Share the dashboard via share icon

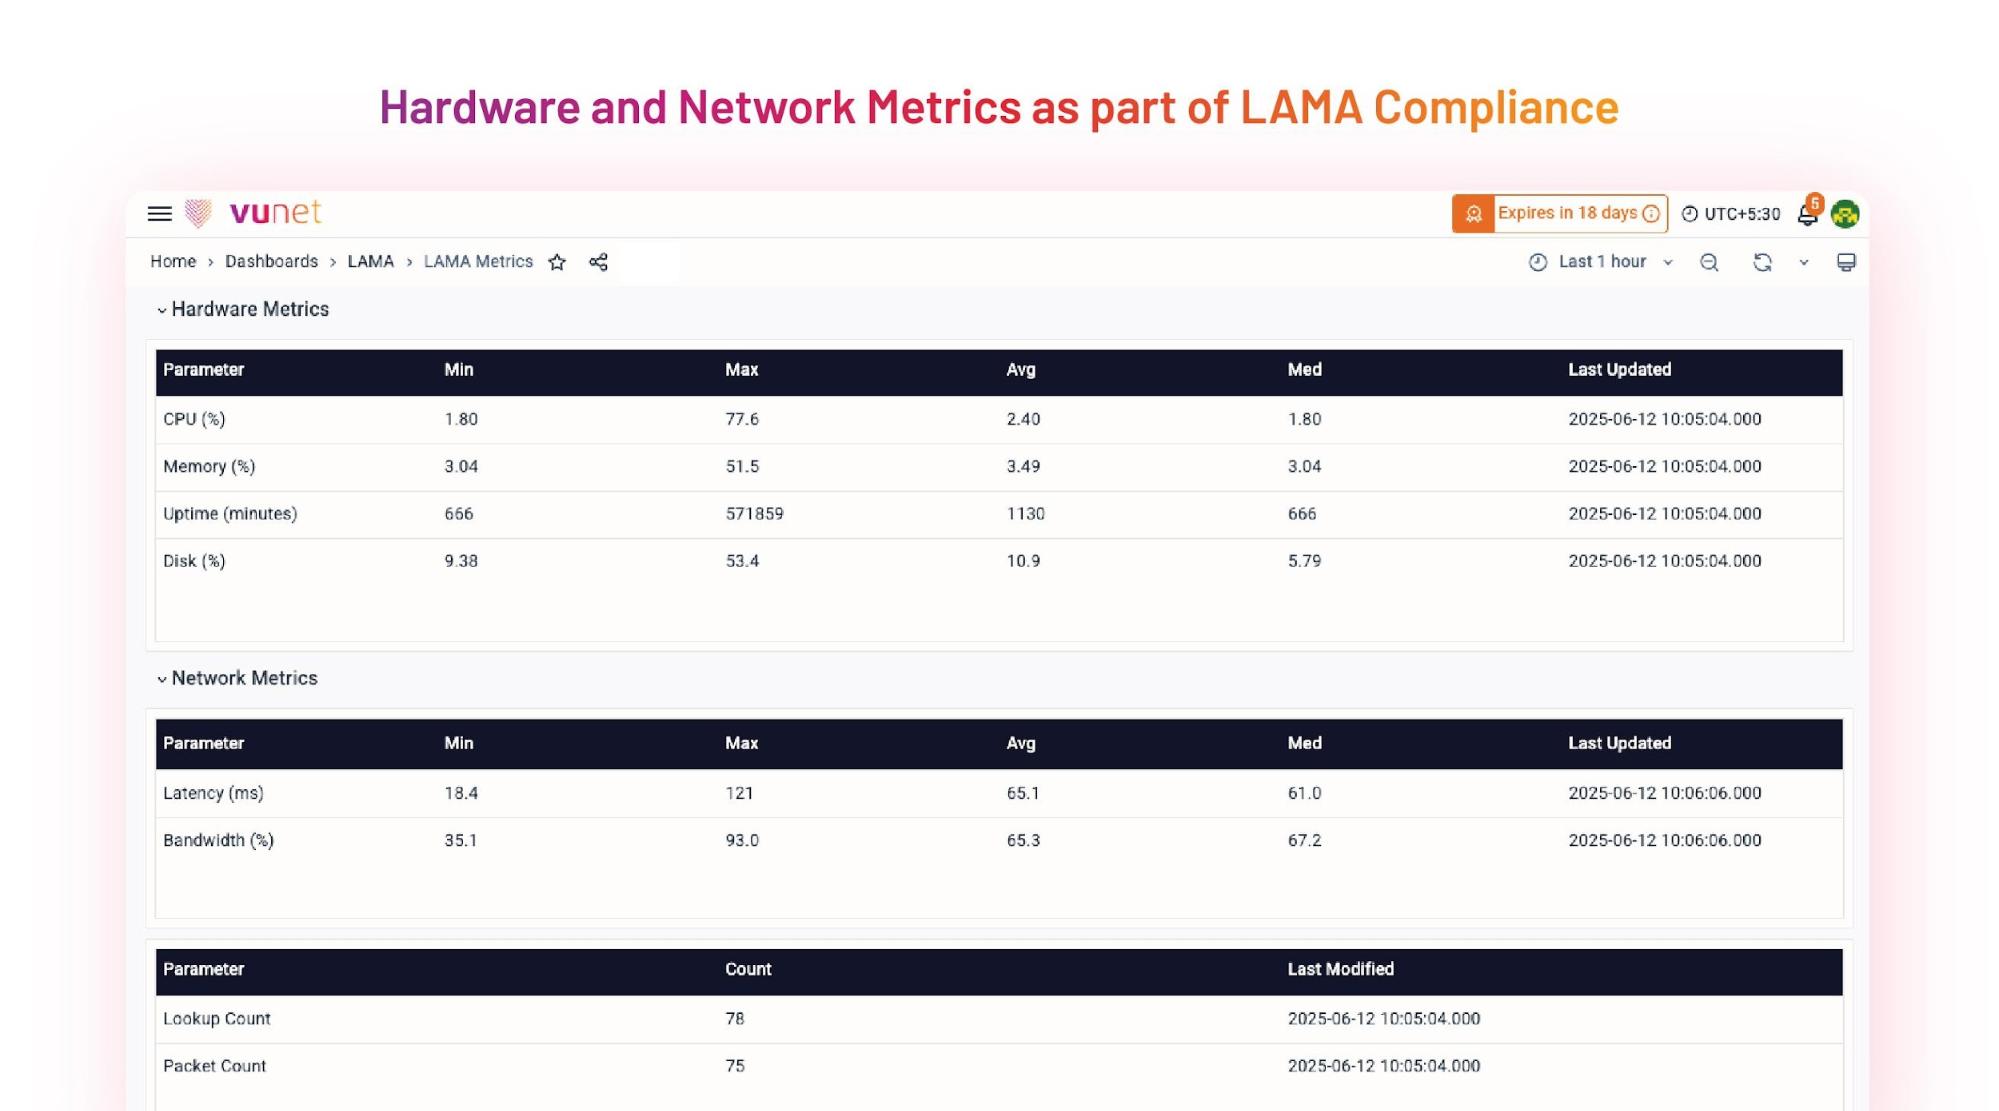click(598, 262)
